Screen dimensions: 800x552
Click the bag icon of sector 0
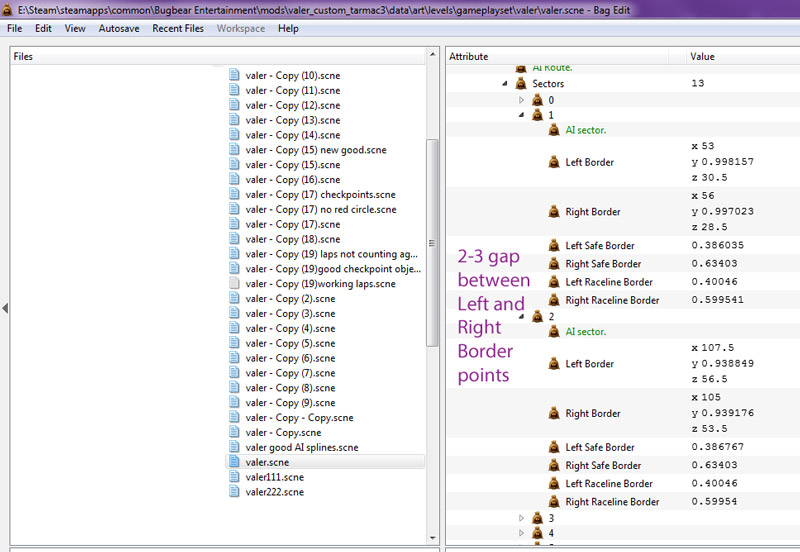coord(537,100)
